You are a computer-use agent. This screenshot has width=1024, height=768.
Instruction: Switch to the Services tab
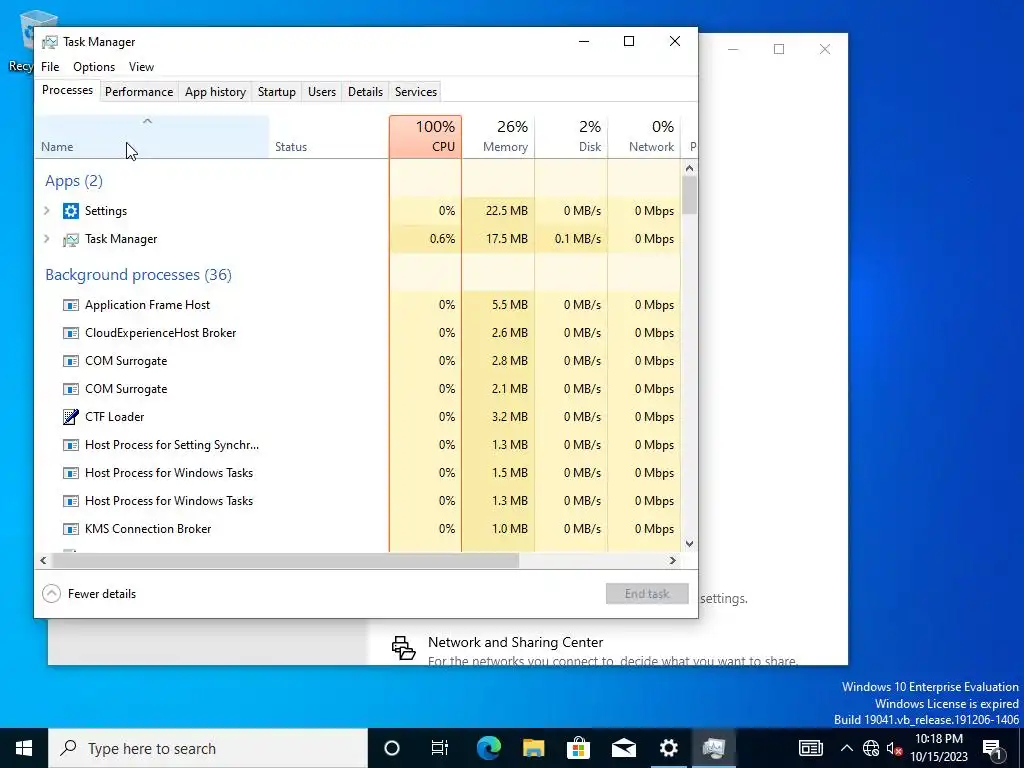(x=416, y=92)
